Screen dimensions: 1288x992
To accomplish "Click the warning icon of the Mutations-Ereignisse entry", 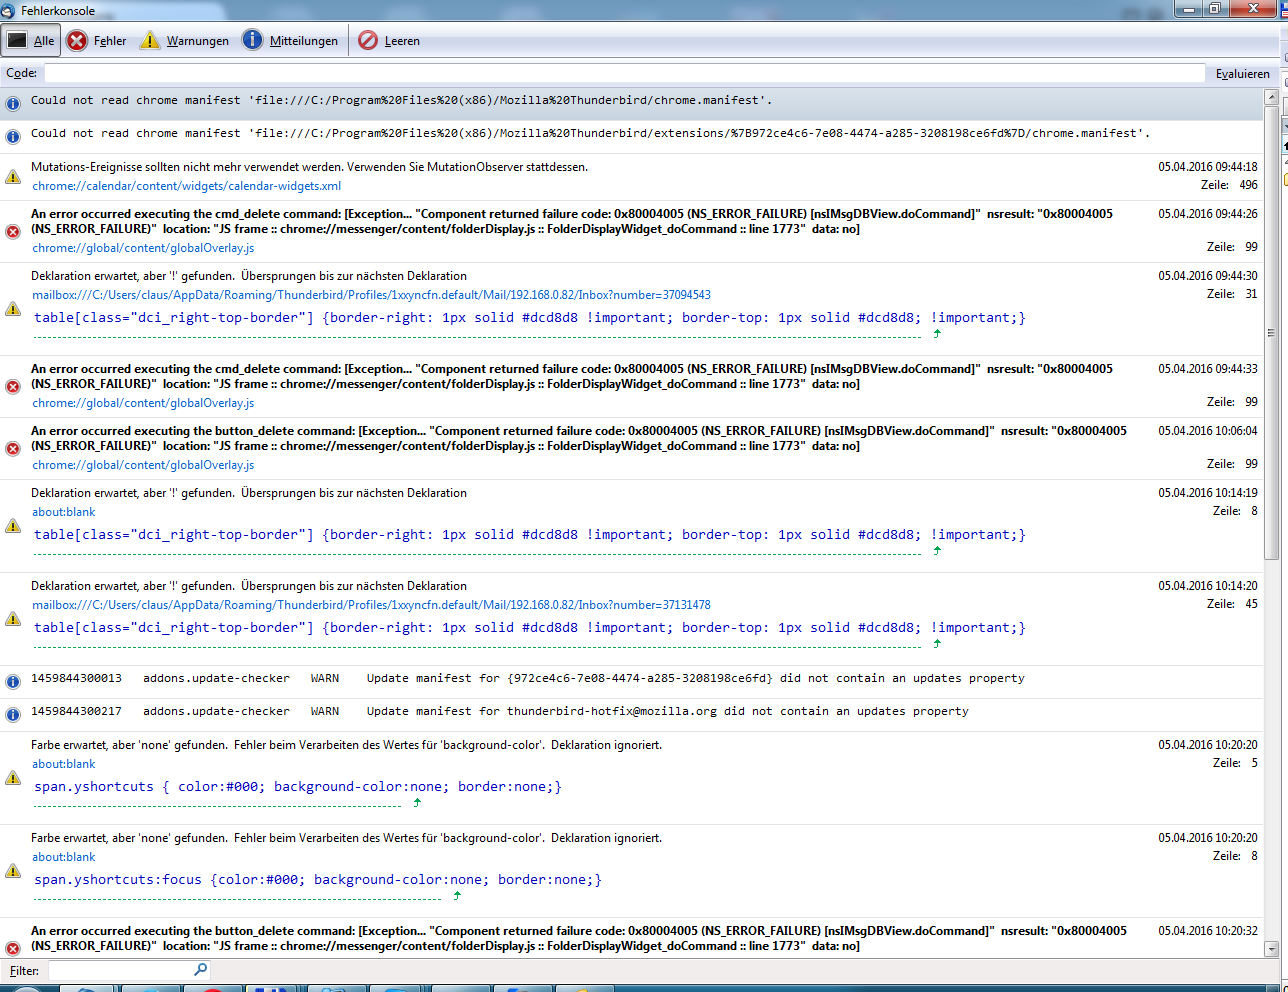I will point(13,176).
